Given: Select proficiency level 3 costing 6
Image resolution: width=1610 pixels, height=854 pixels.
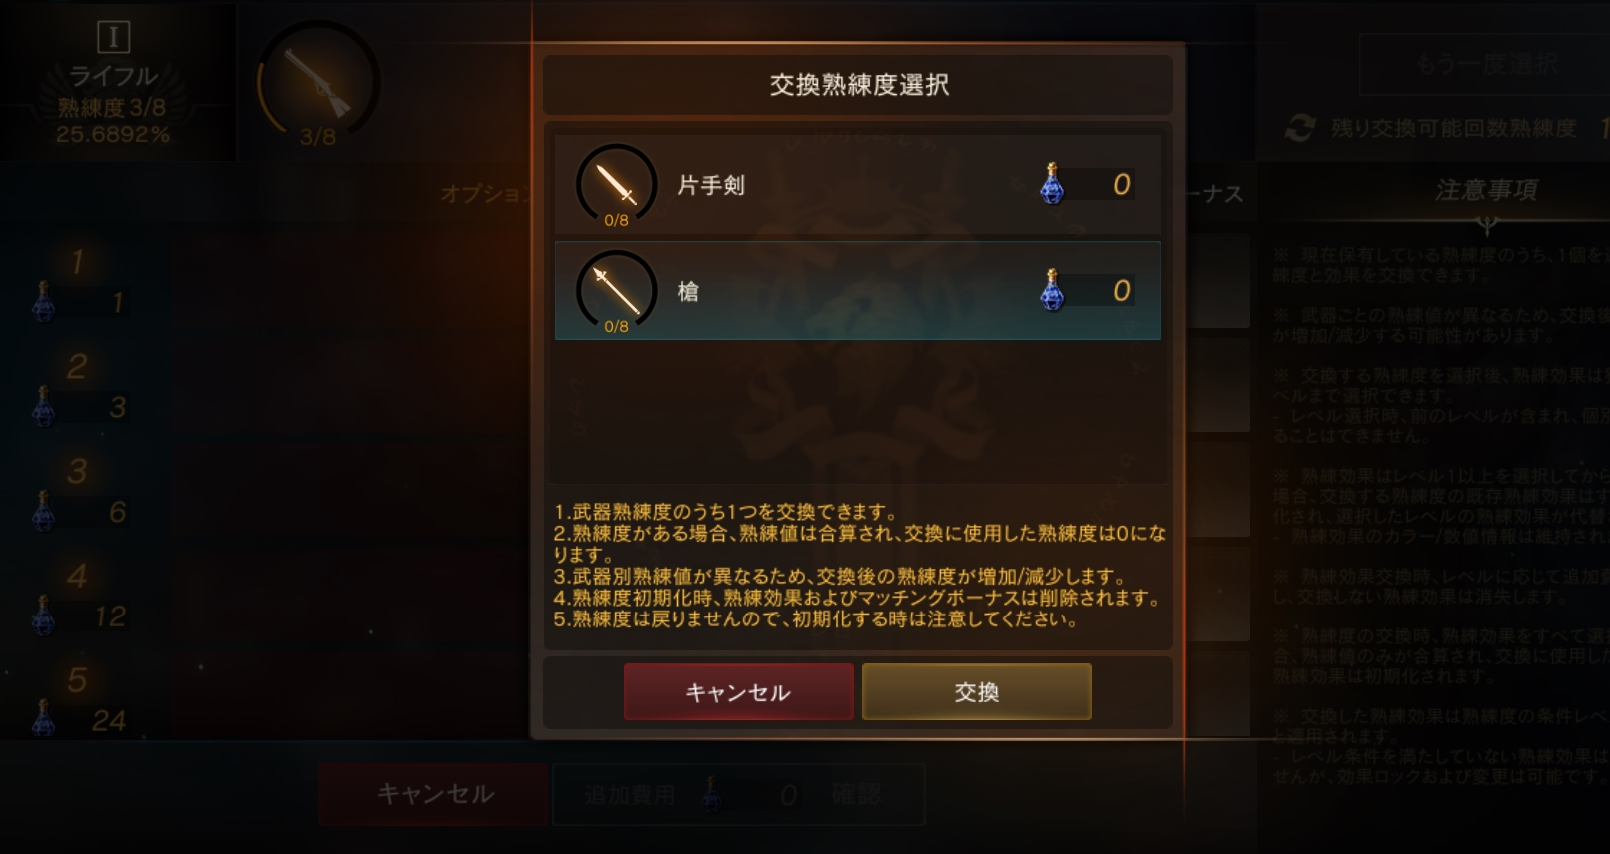Looking at the screenshot, I should coord(80,494).
